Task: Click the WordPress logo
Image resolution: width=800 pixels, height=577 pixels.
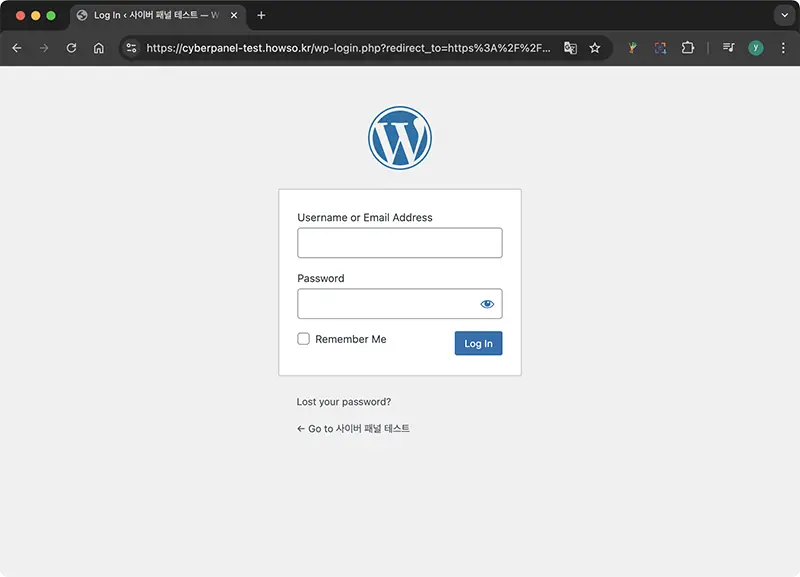Action: point(400,138)
